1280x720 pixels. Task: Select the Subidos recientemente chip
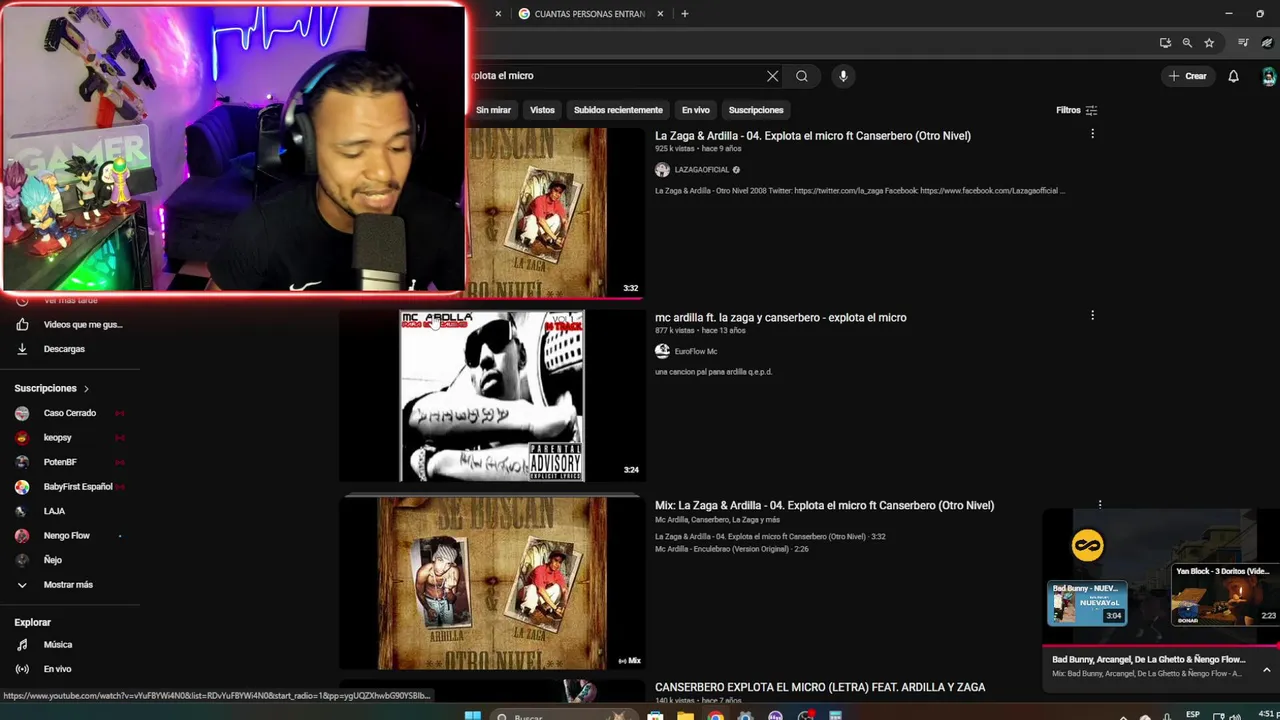point(618,110)
